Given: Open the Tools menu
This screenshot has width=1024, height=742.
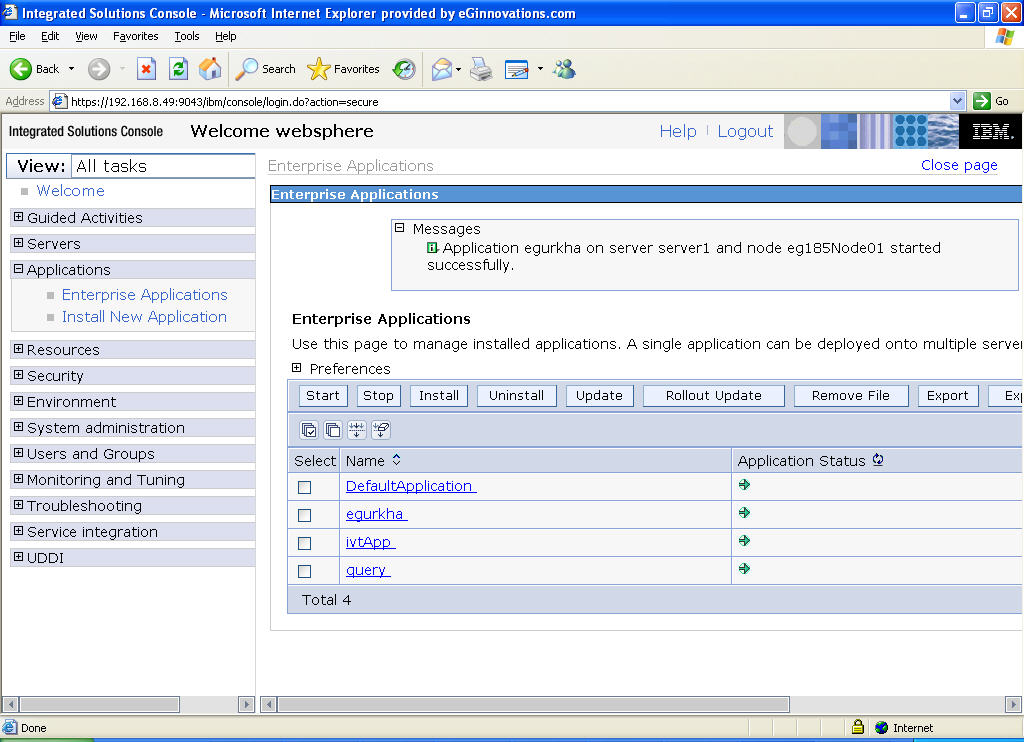Looking at the screenshot, I should tap(187, 36).
